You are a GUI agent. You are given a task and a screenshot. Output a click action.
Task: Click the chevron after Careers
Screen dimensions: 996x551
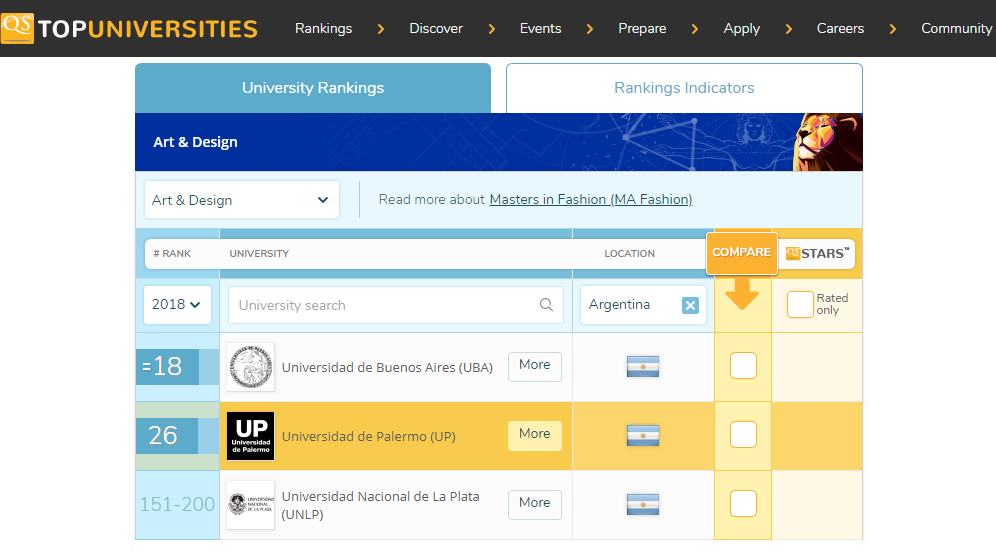point(892,29)
